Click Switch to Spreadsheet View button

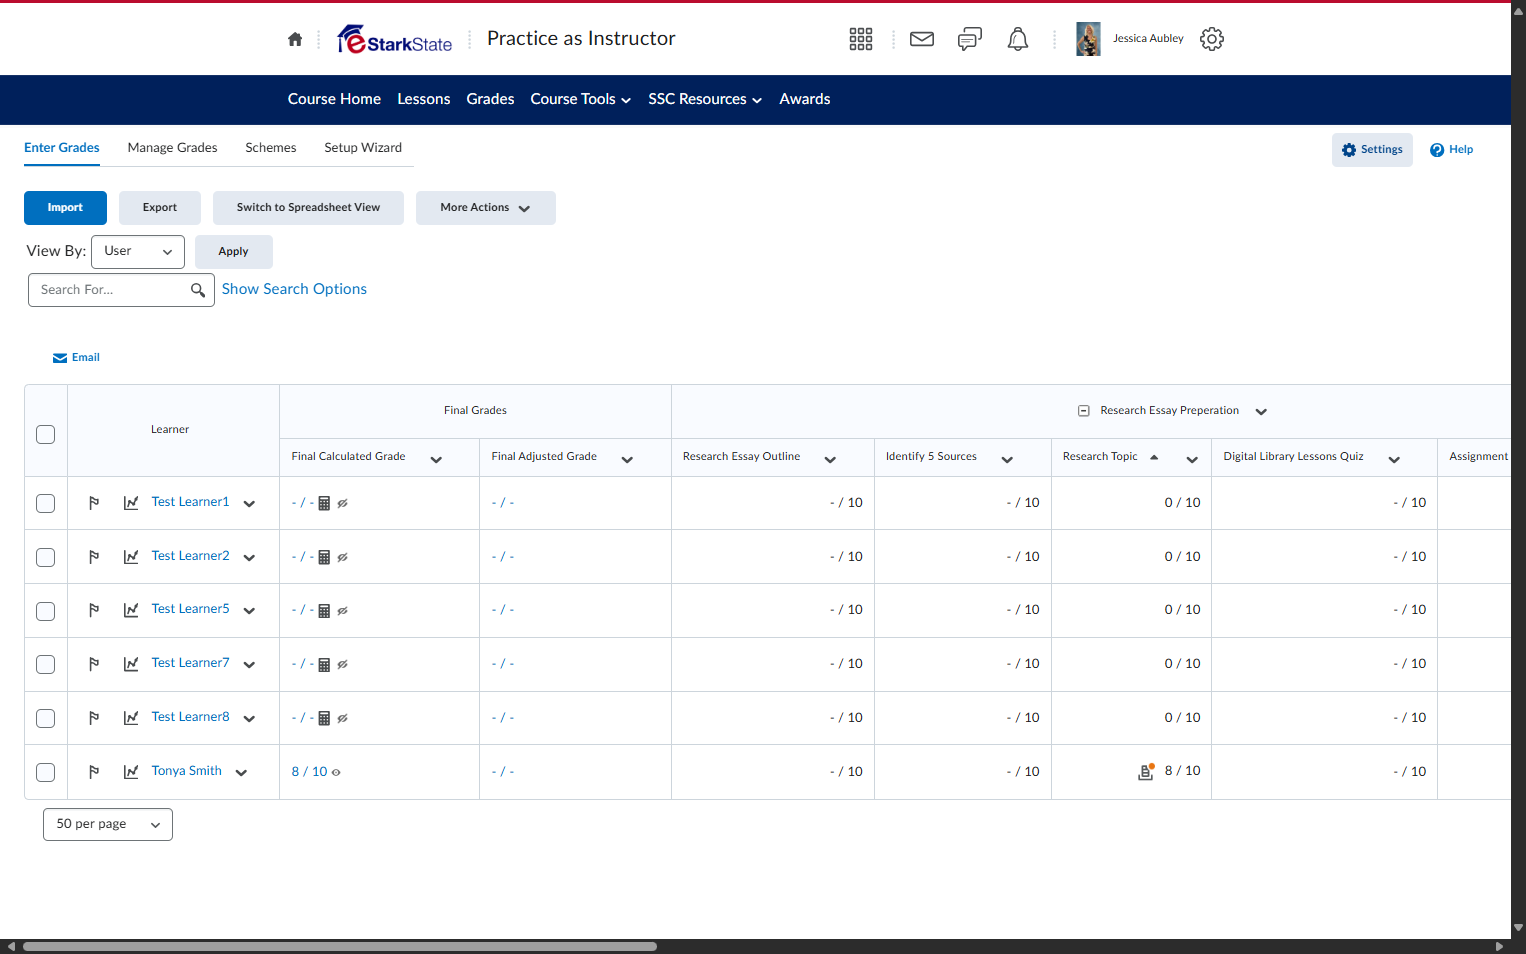[308, 208]
